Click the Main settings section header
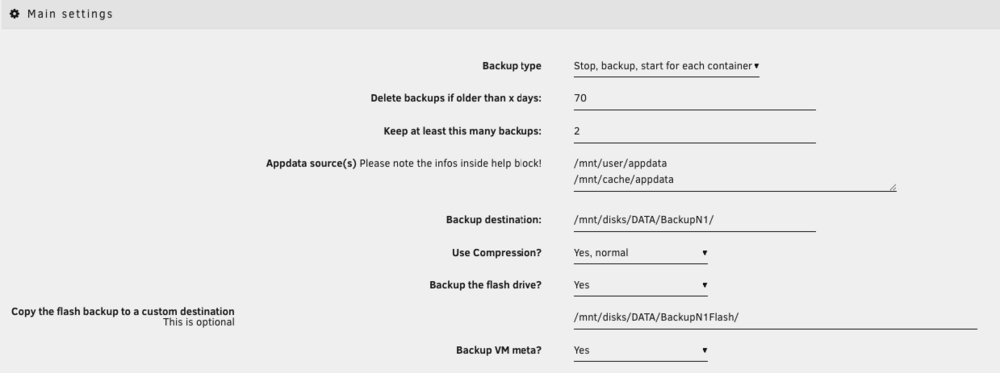Screen dimensions: 1000x373 [x=500, y=14]
